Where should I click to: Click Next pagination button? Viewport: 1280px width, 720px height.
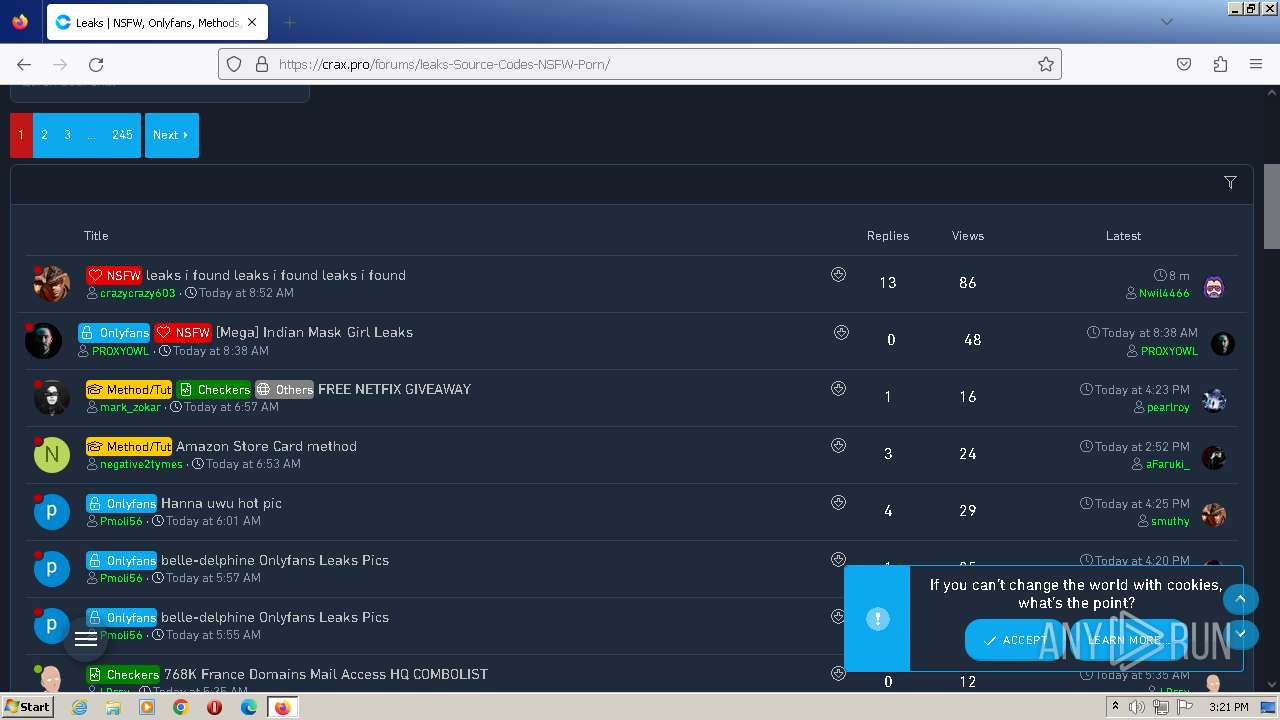coord(171,135)
